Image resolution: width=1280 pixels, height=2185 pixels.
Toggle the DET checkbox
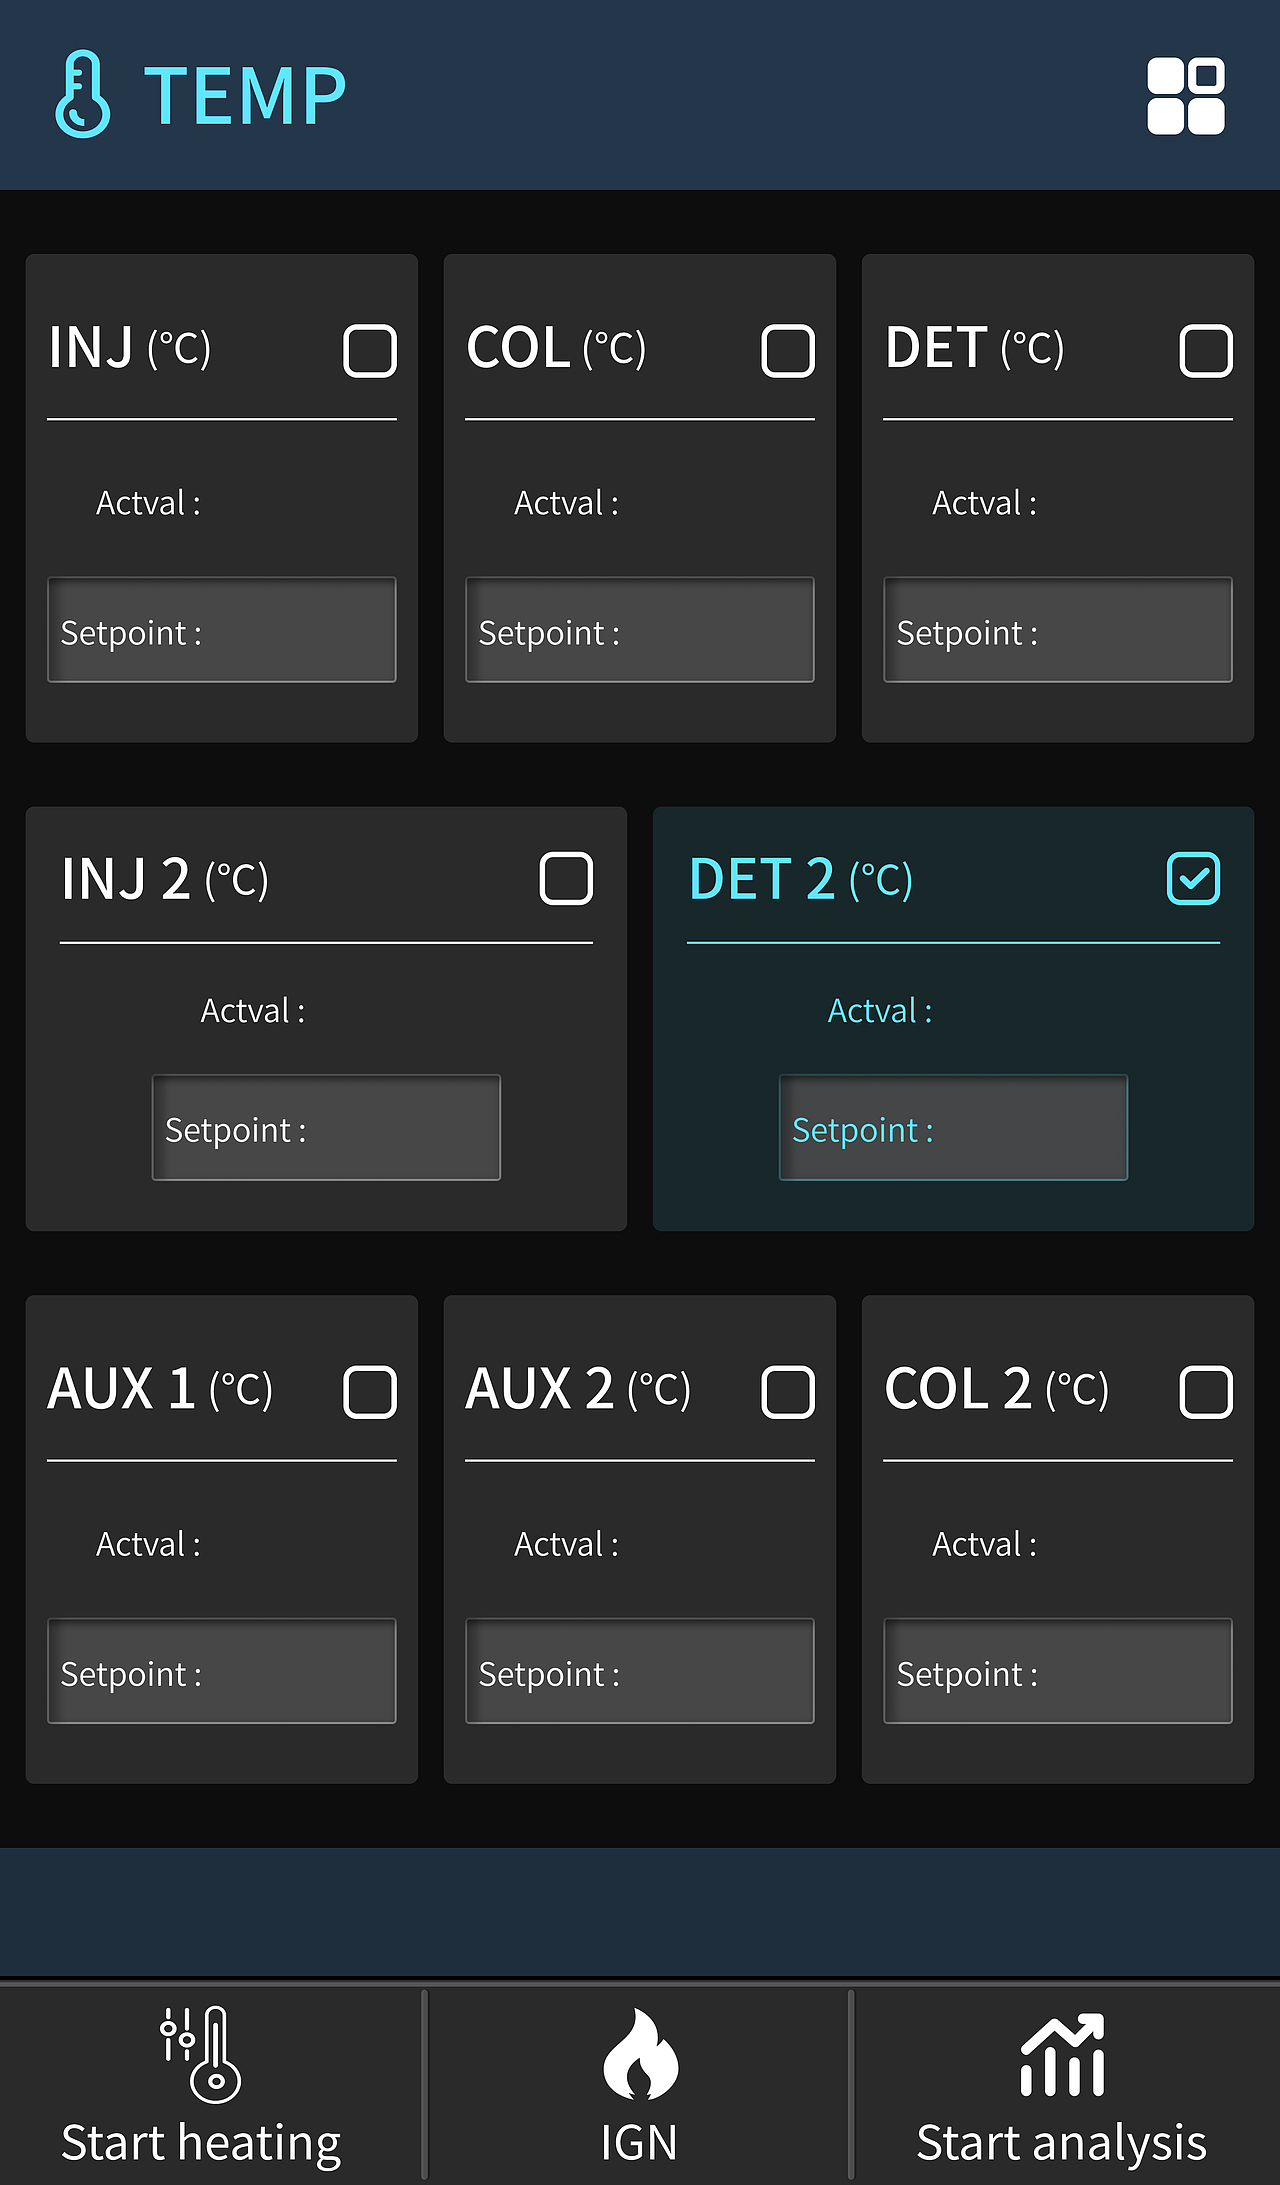pyautogui.click(x=1206, y=351)
